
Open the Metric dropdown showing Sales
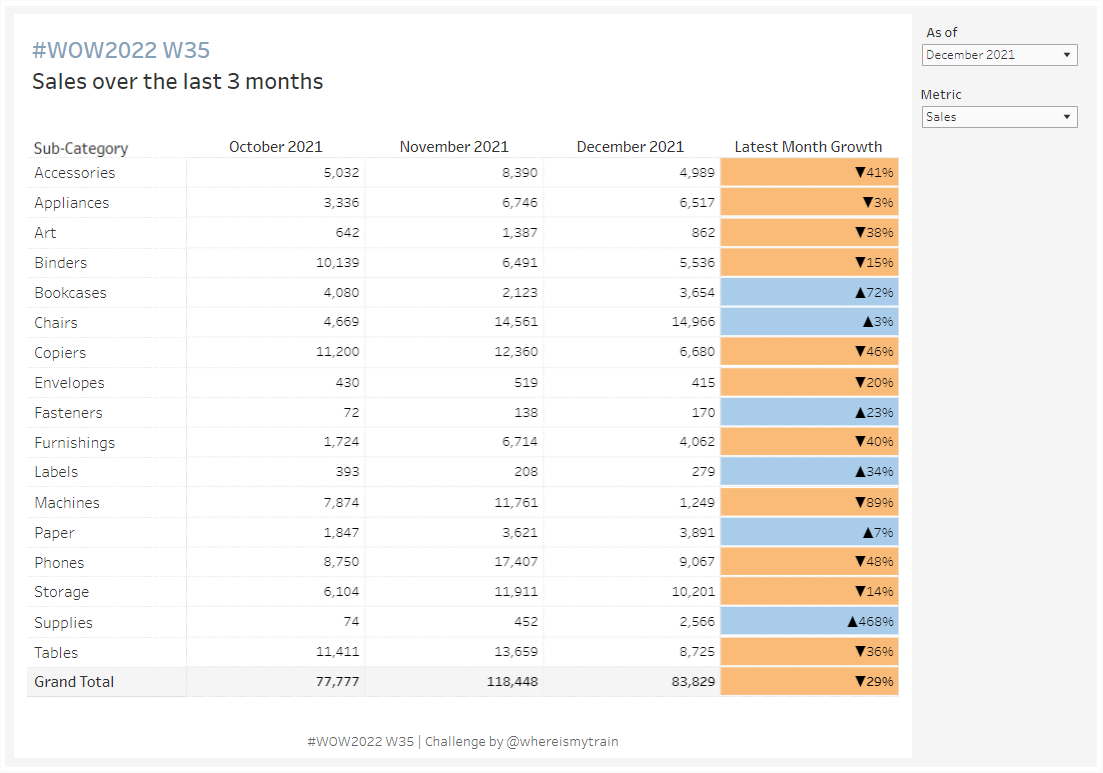[999, 117]
